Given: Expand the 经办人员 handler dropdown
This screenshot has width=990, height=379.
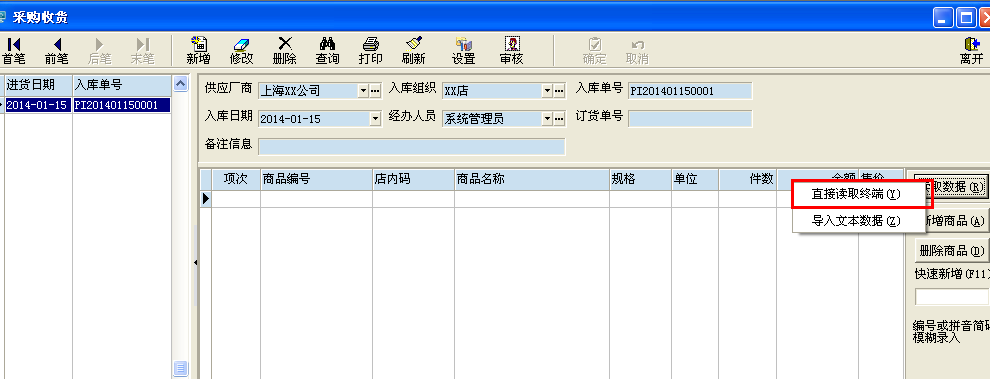Looking at the screenshot, I should click(x=547, y=118).
